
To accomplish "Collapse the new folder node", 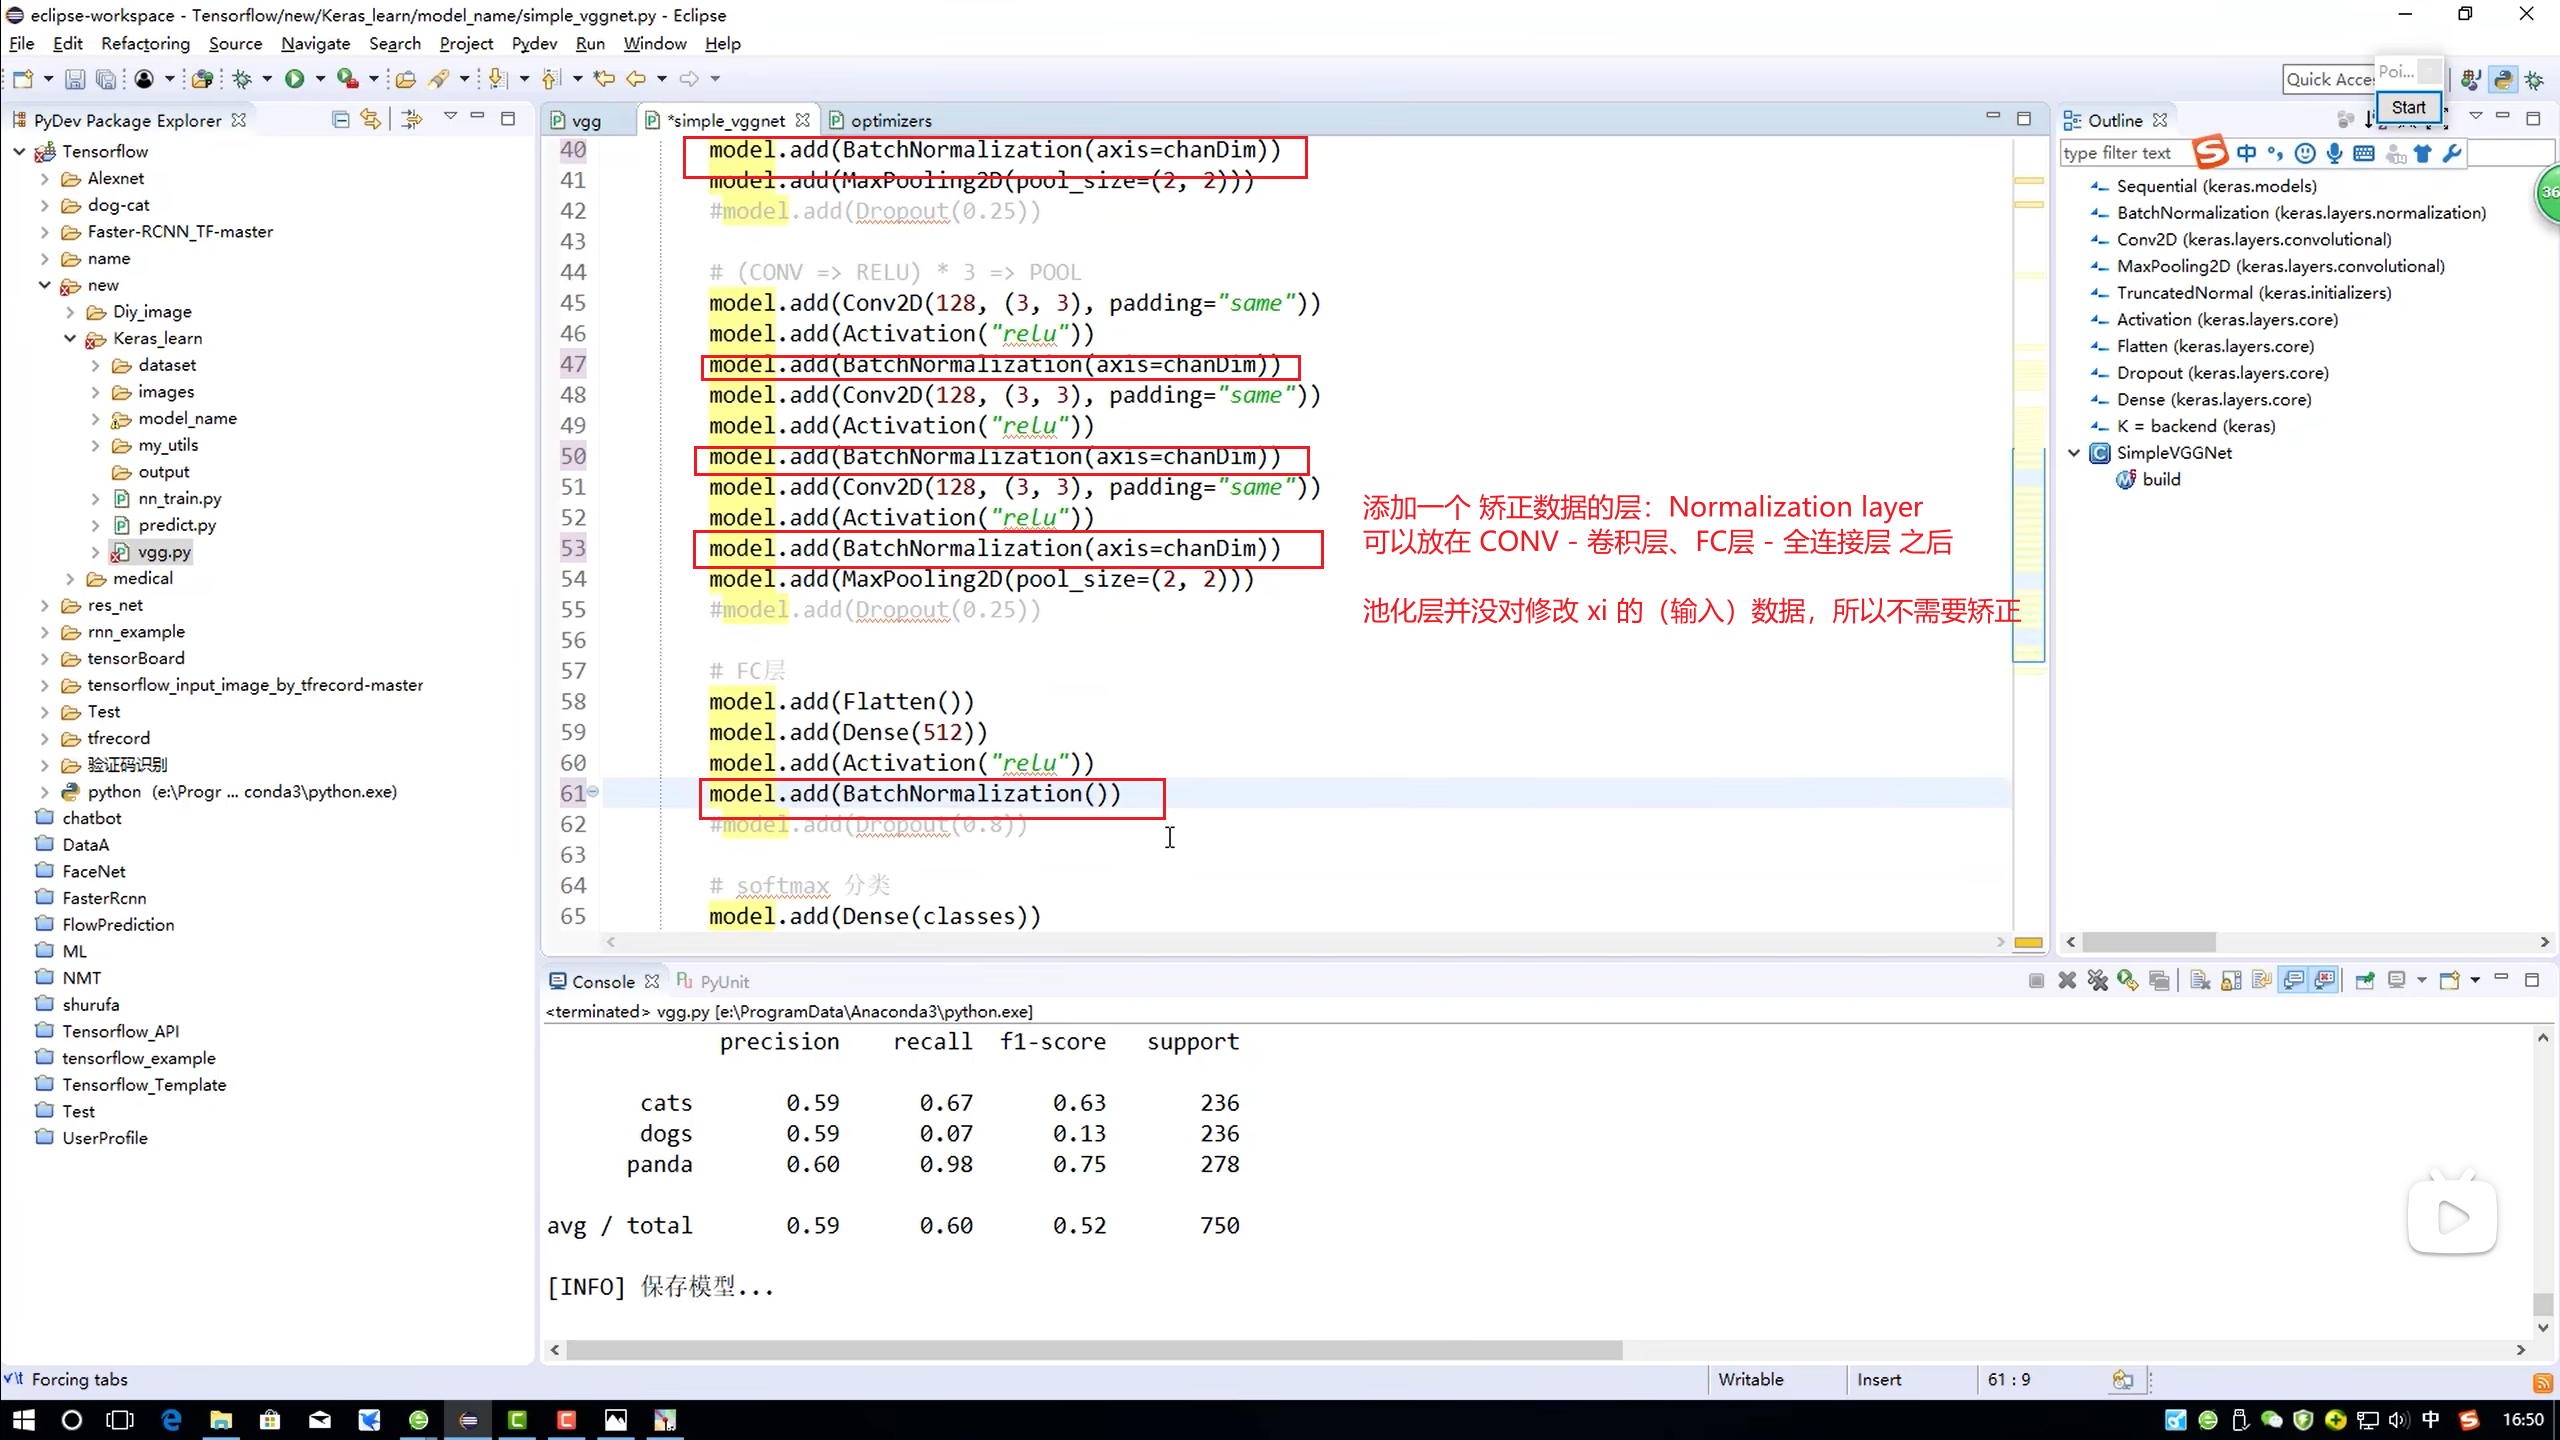I will [44, 285].
